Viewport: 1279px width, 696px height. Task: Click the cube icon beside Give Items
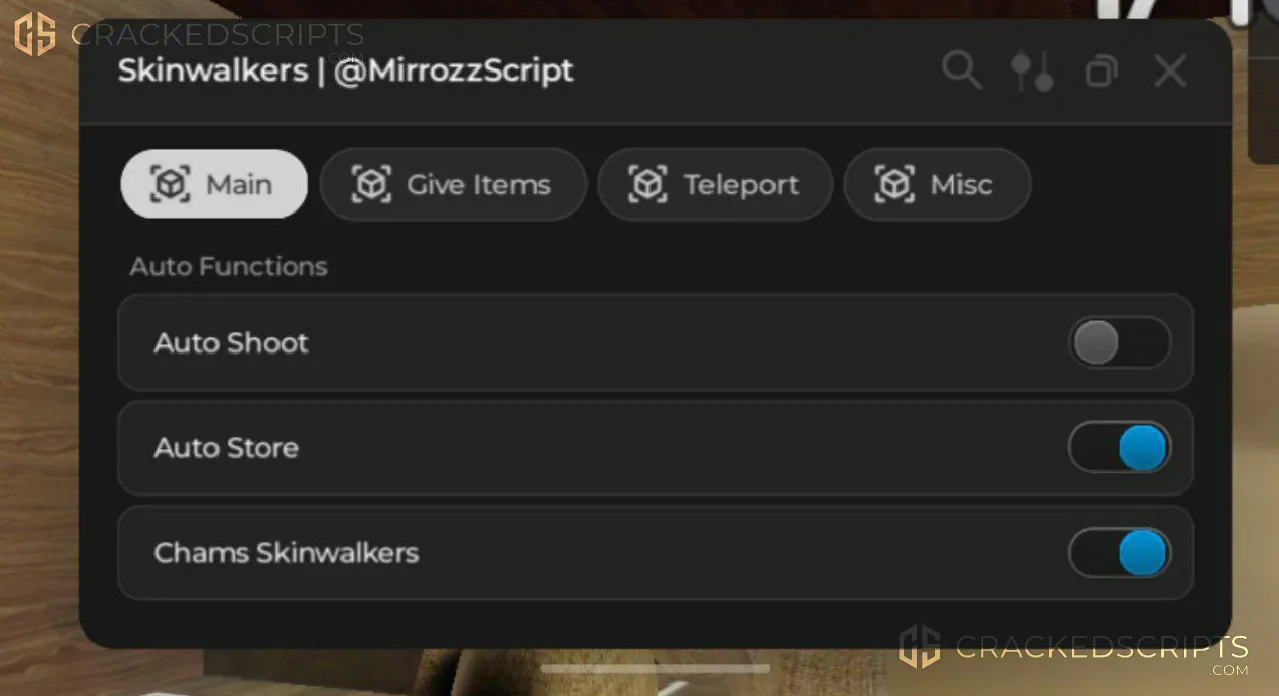click(x=371, y=184)
